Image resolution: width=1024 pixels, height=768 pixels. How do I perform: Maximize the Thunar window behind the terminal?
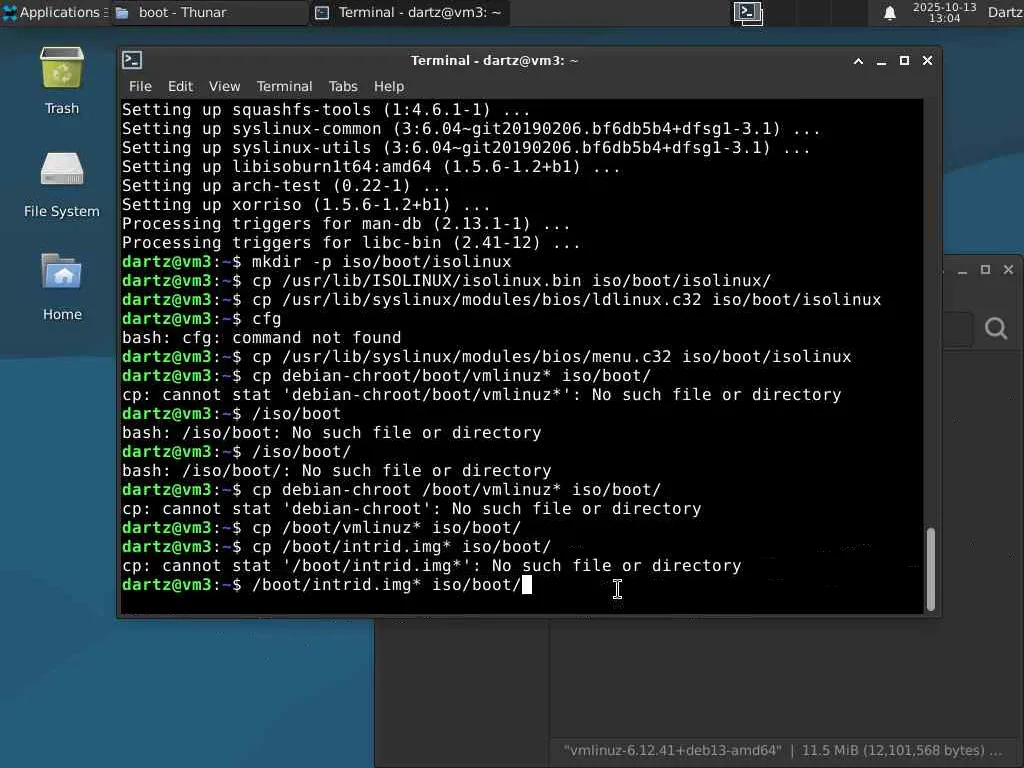click(x=985, y=270)
